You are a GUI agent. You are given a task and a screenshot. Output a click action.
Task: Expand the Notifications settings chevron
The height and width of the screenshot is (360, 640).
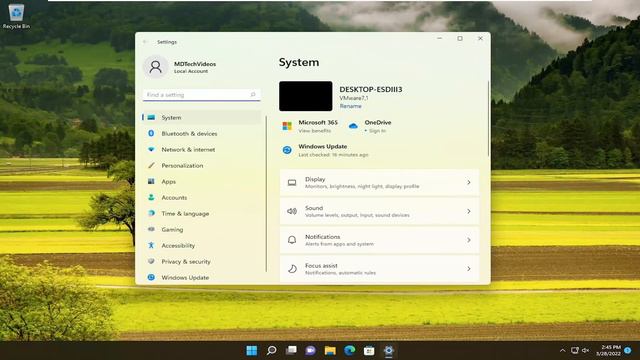pos(469,240)
